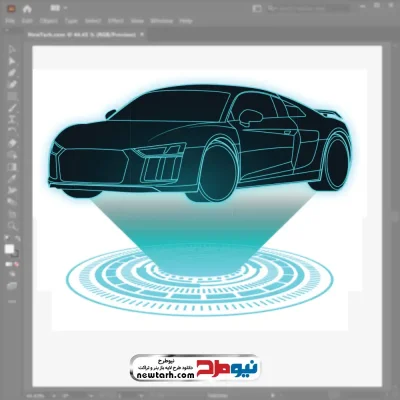Viewport: 400px width, 400px height.
Task: Close the NewTarh.com document tab
Action: 142,34
